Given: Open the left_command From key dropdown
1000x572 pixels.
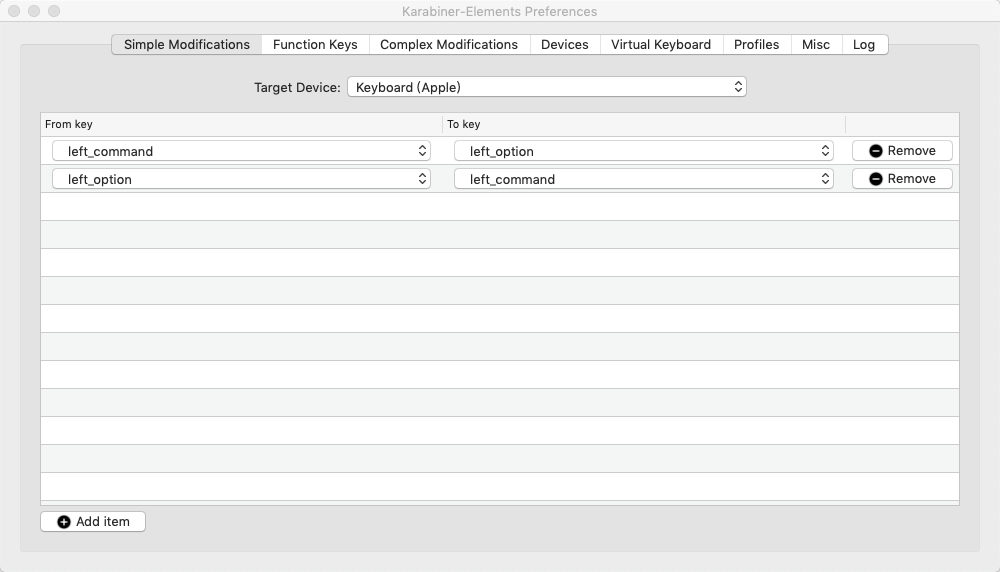Looking at the screenshot, I should coord(241,151).
